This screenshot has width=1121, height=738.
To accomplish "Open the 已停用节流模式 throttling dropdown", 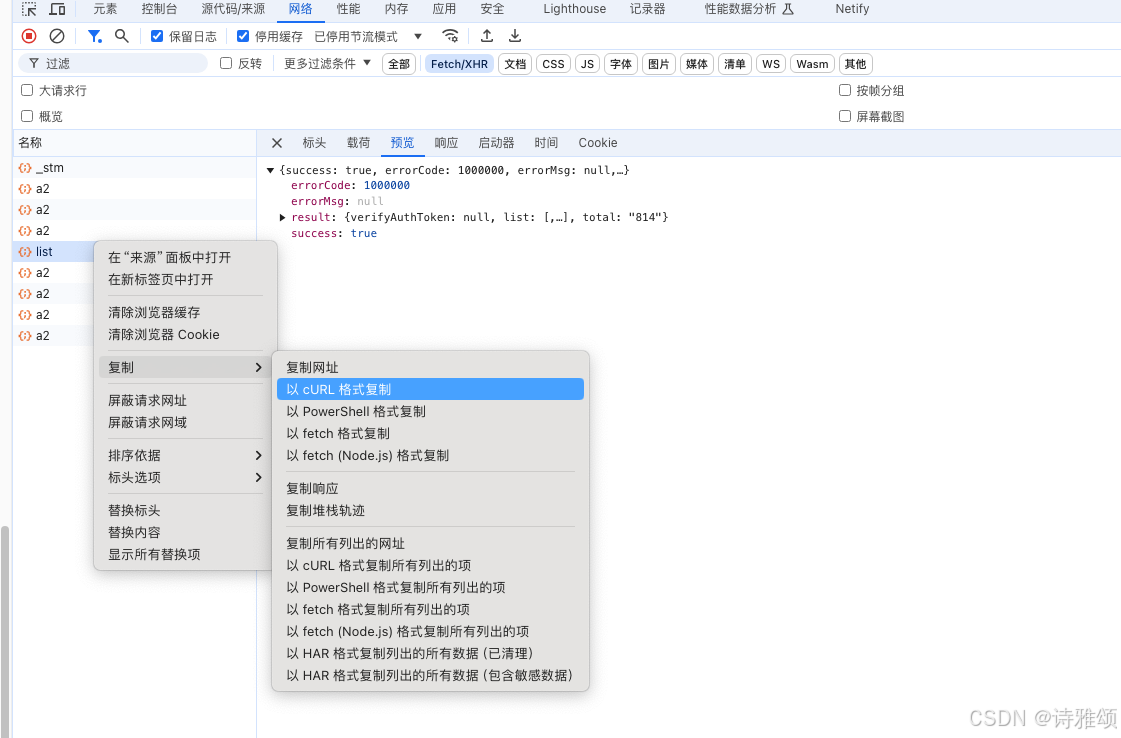I will tap(368, 36).
